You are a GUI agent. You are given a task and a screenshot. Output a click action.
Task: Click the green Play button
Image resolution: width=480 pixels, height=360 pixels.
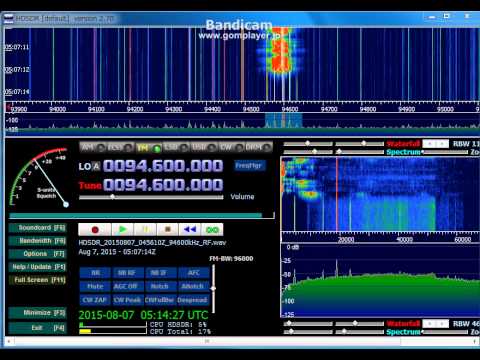pos(123,230)
